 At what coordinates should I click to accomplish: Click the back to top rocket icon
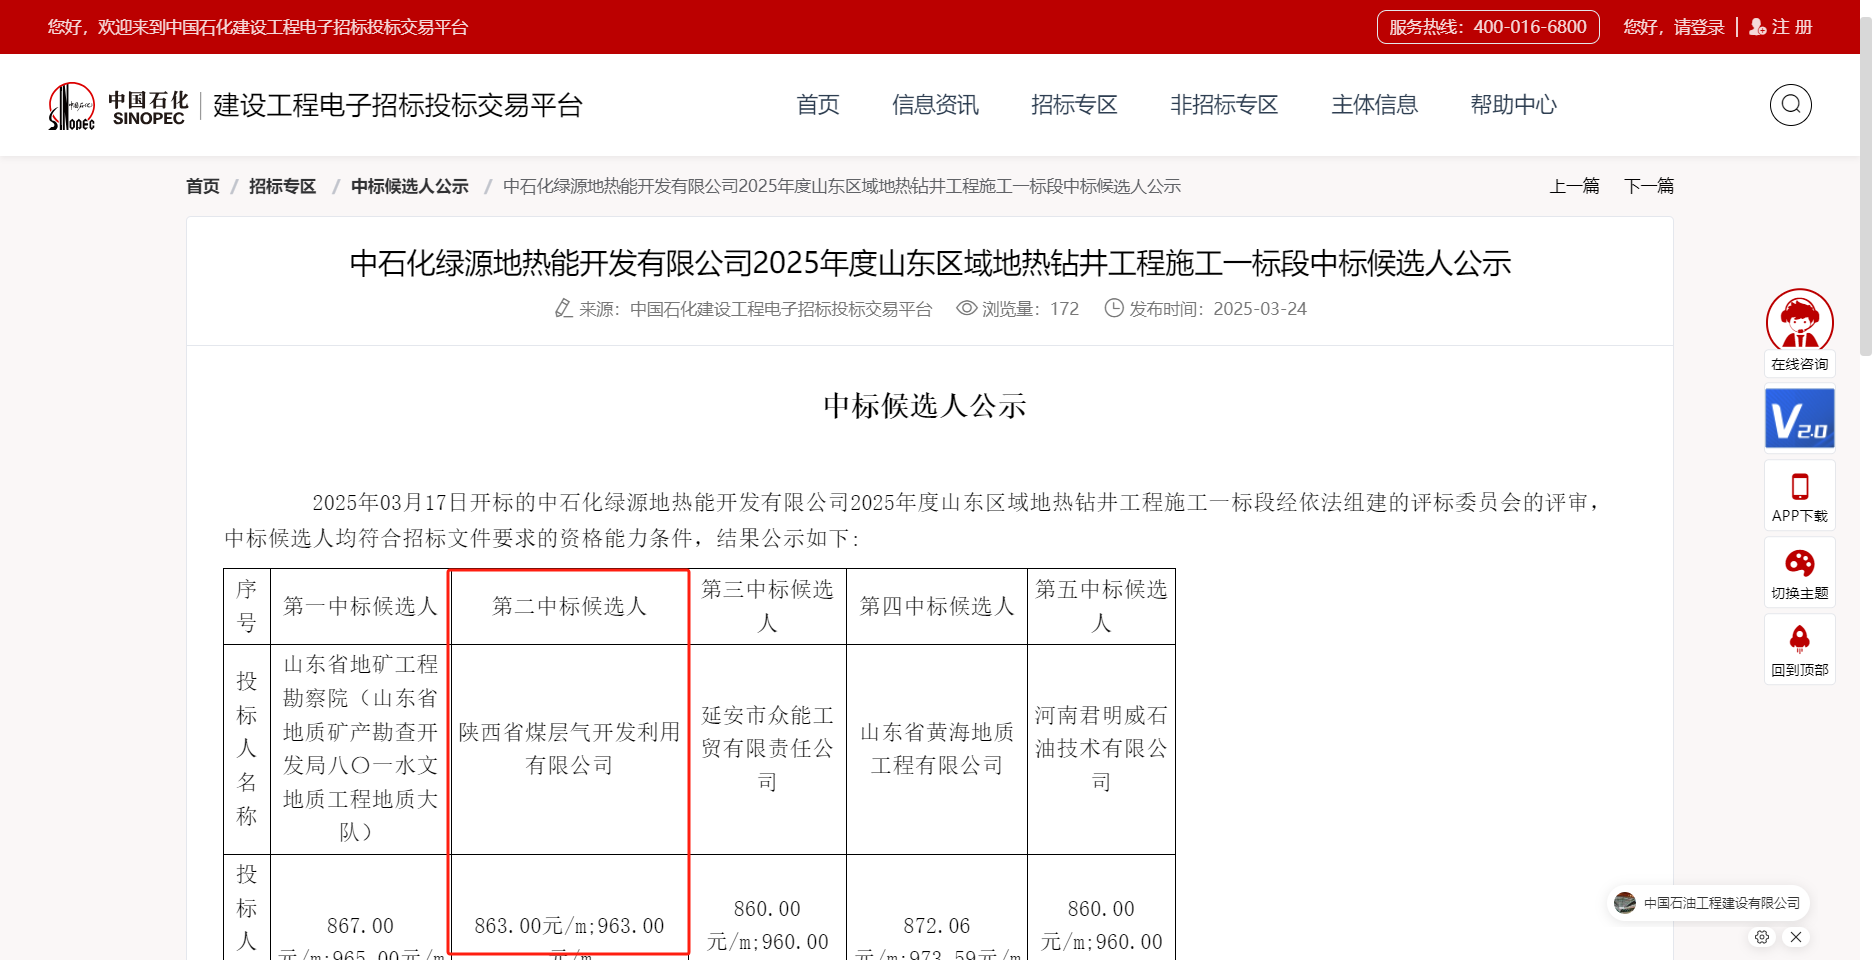[x=1799, y=639]
